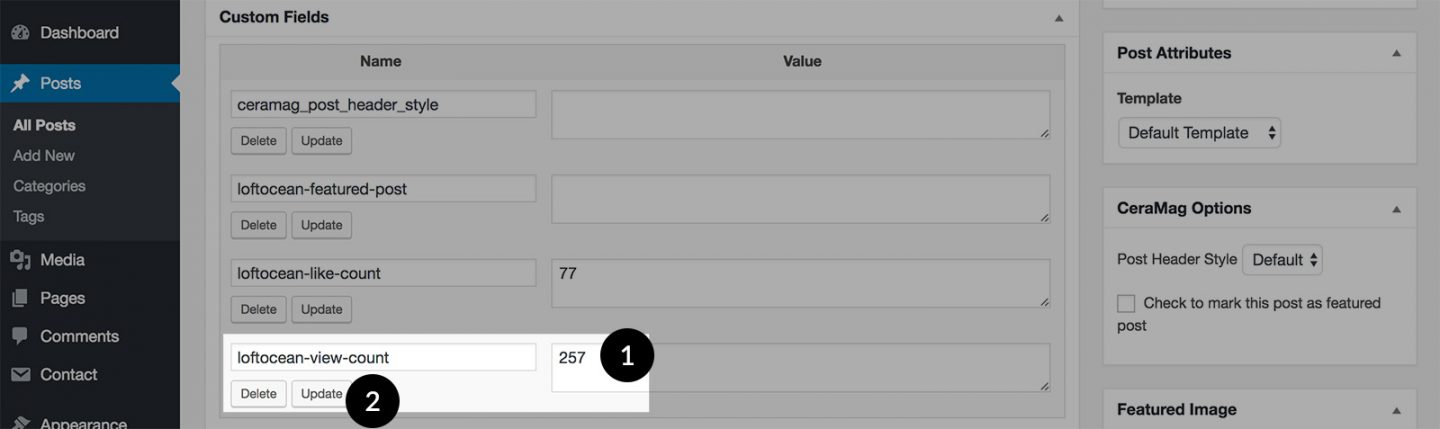Check to mark this post as featured
This screenshot has width=1440, height=429.
(x=1126, y=303)
